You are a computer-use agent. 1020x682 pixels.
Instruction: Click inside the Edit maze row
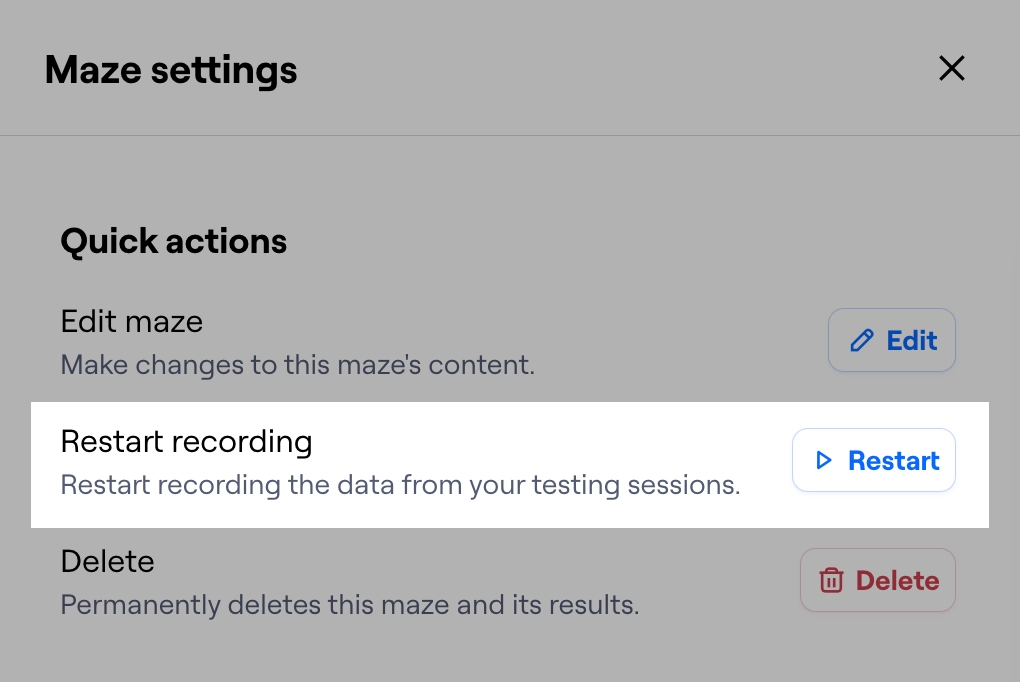tap(400, 342)
